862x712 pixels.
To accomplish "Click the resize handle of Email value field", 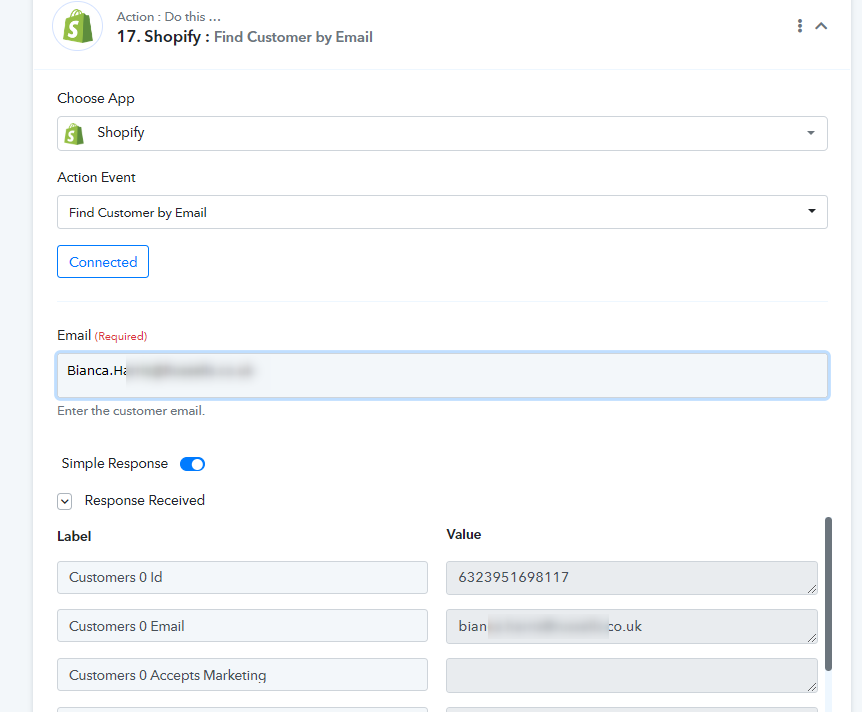I will 812,638.
